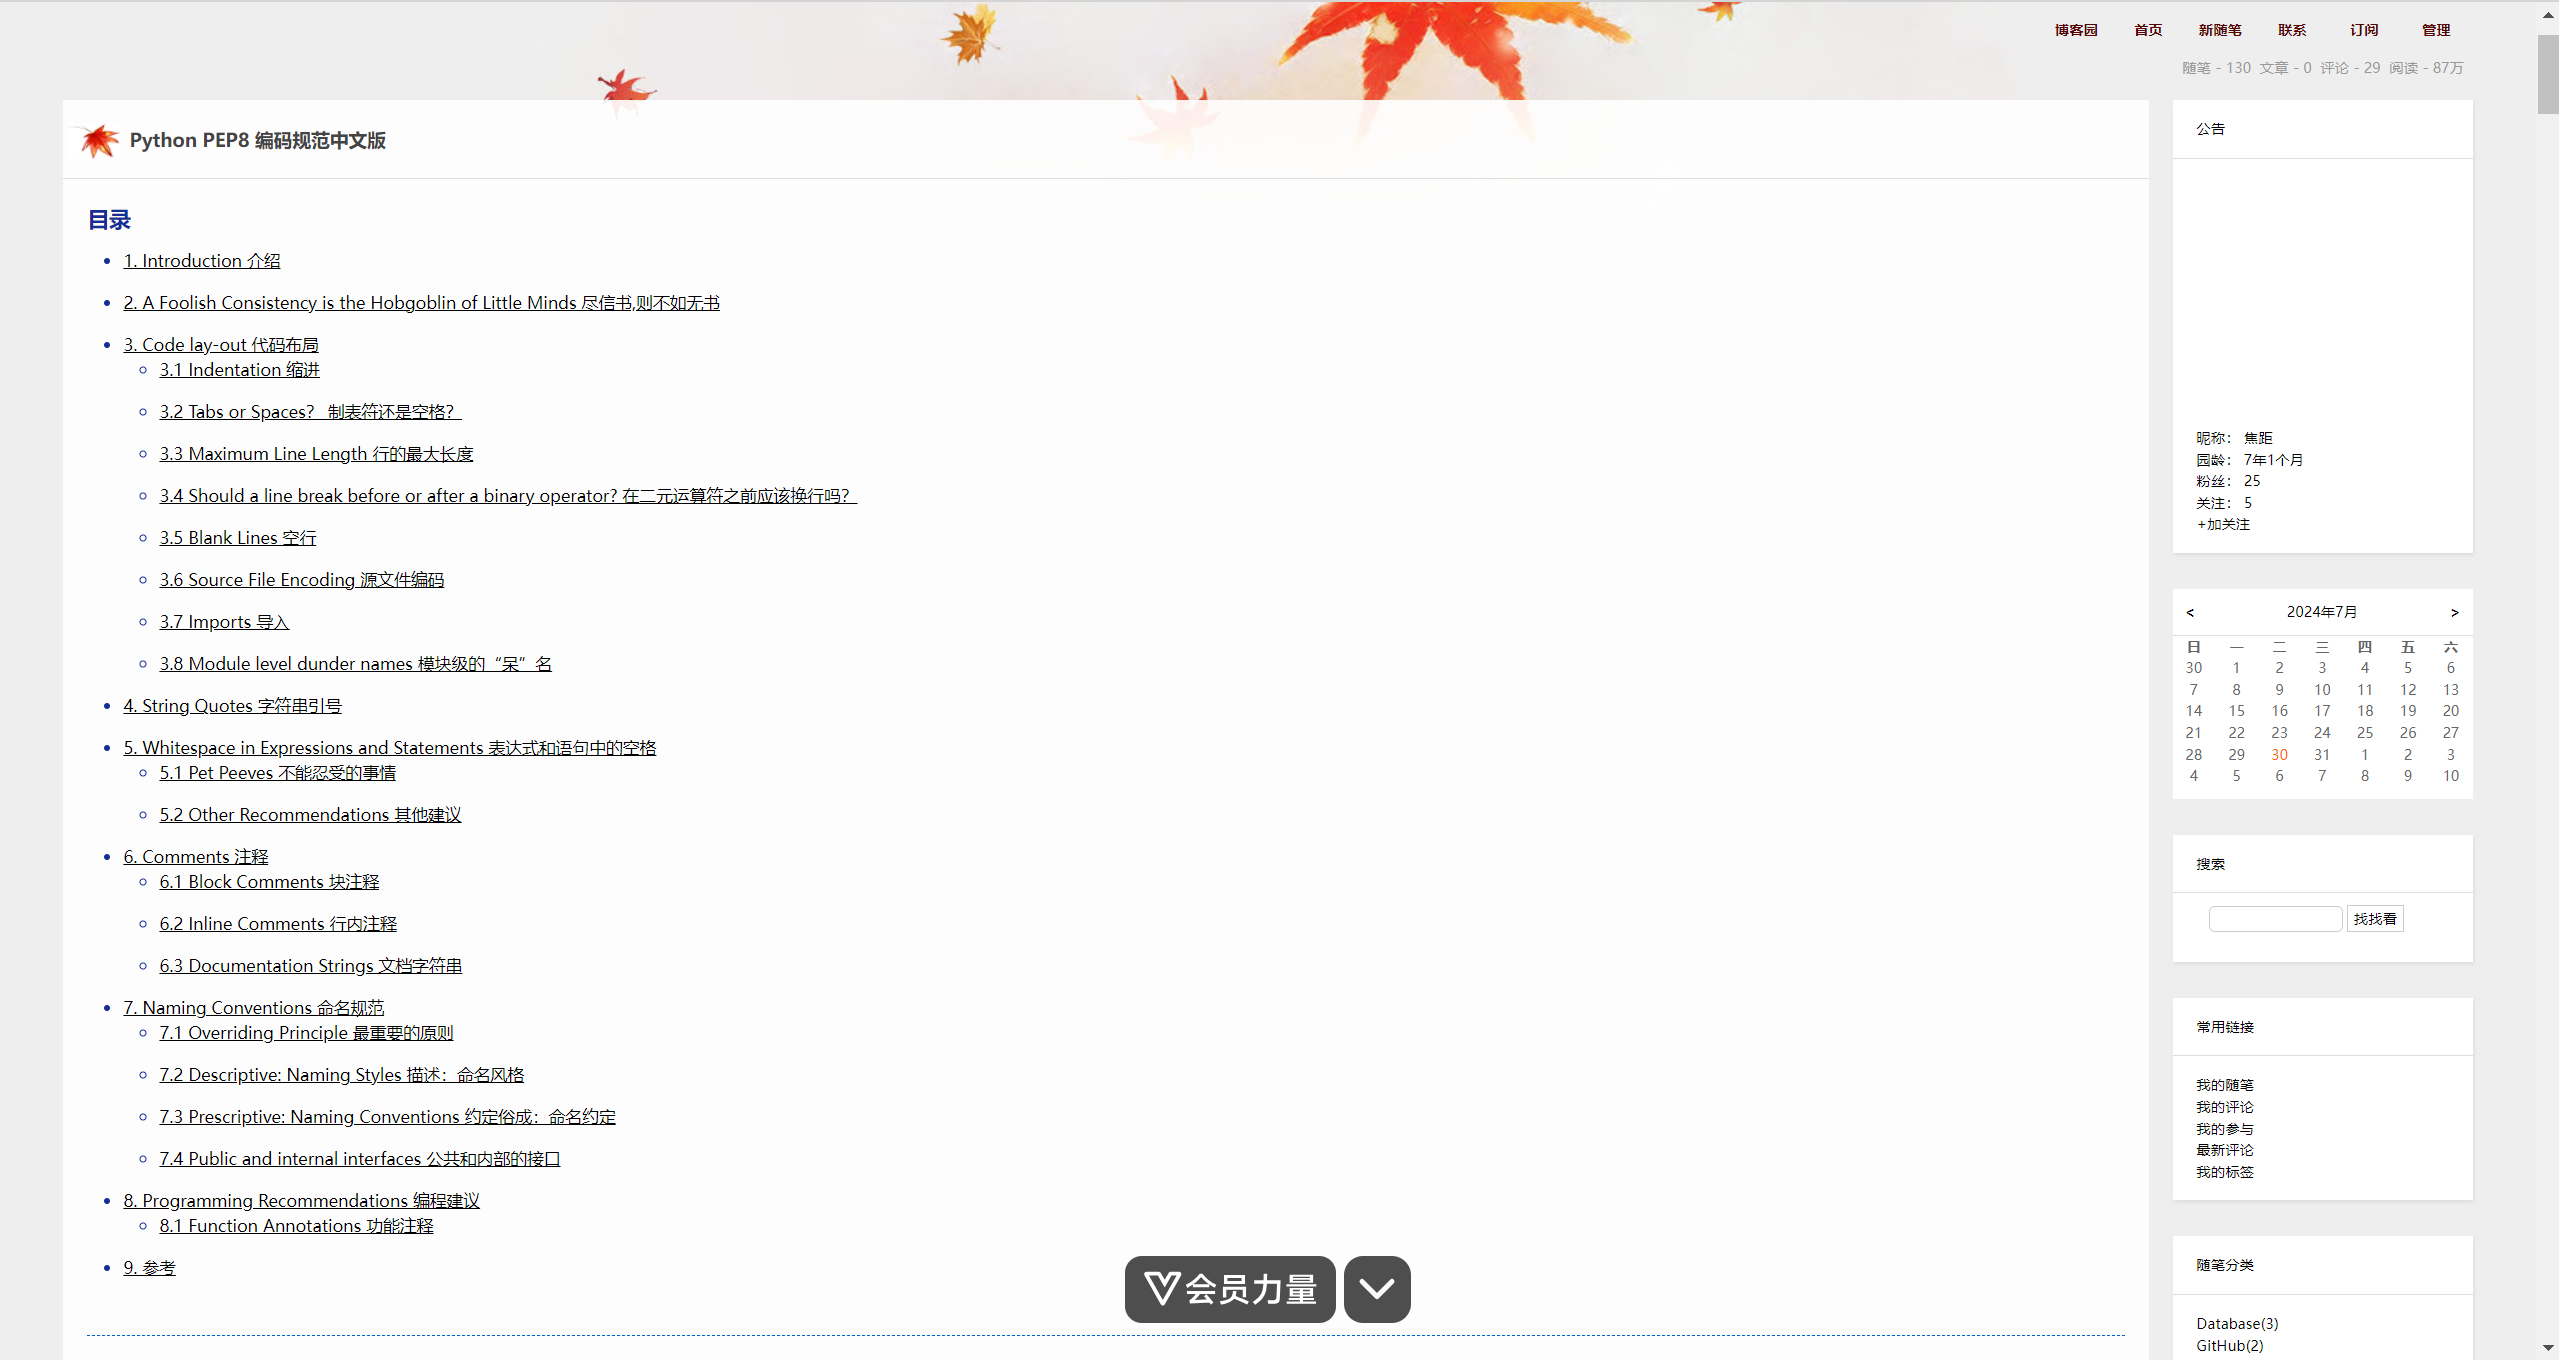The width and height of the screenshot is (2559, 1360).
Task: Open 3.7 Imports 导入
Action: pos(224,622)
